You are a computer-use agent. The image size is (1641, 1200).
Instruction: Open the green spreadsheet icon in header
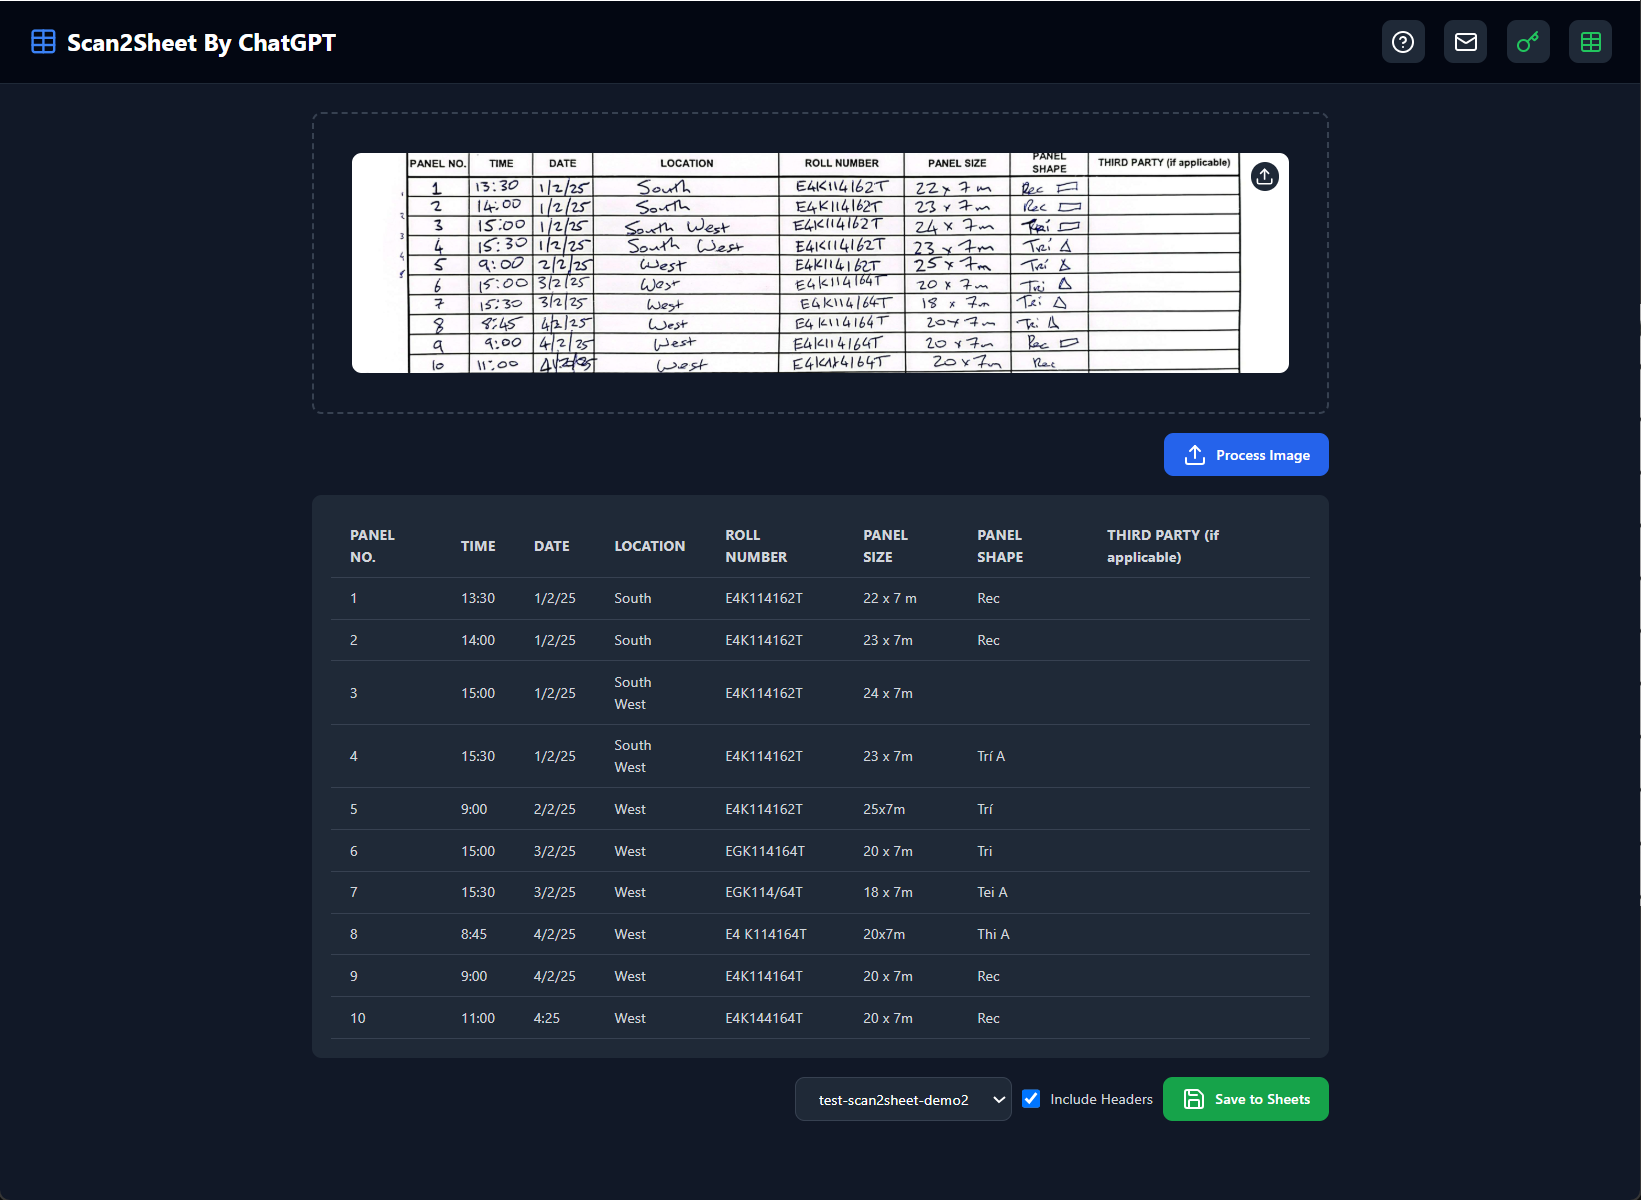(1590, 42)
